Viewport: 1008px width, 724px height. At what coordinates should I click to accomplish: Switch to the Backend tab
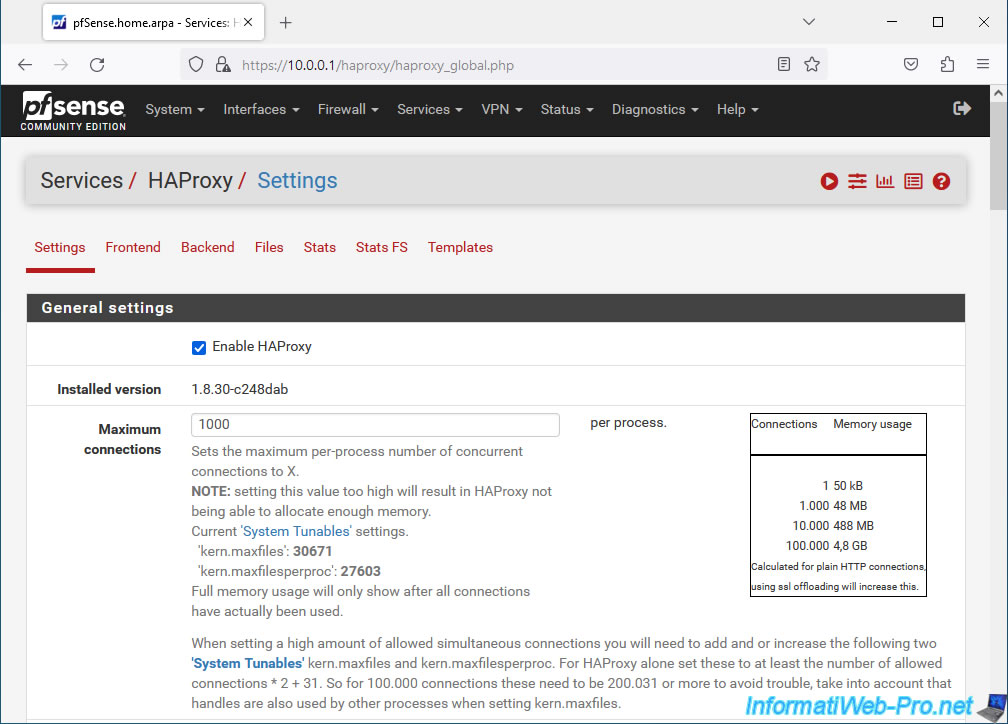coord(208,248)
